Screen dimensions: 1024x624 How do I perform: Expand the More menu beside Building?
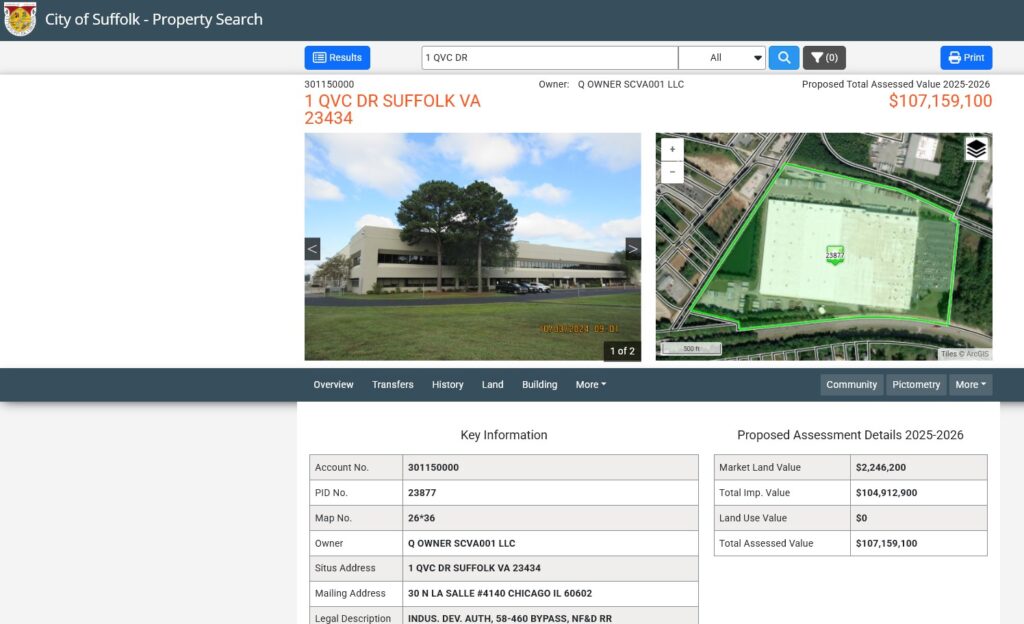click(590, 384)
